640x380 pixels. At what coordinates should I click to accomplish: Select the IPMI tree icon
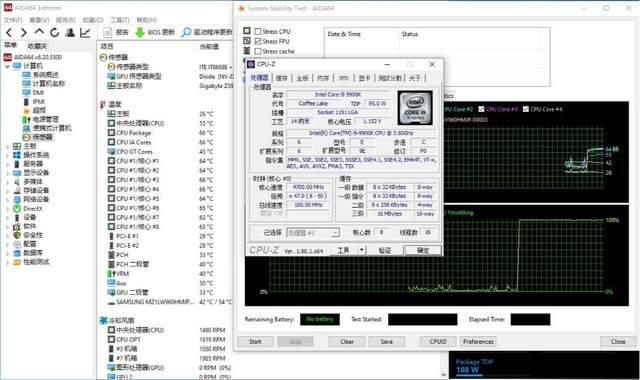point(26,102)
